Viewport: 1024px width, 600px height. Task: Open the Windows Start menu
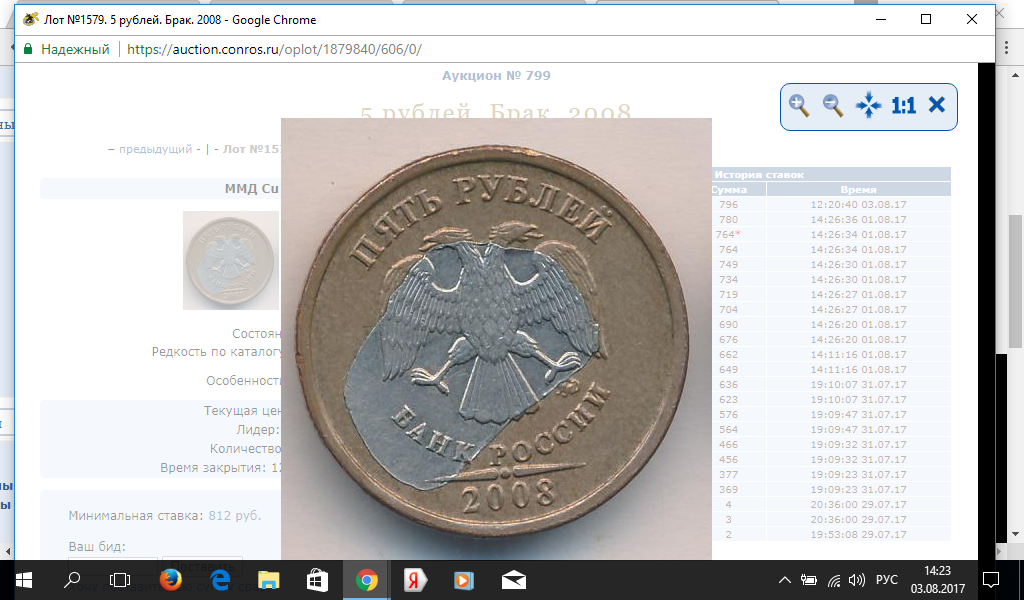(x=24, y=580)
